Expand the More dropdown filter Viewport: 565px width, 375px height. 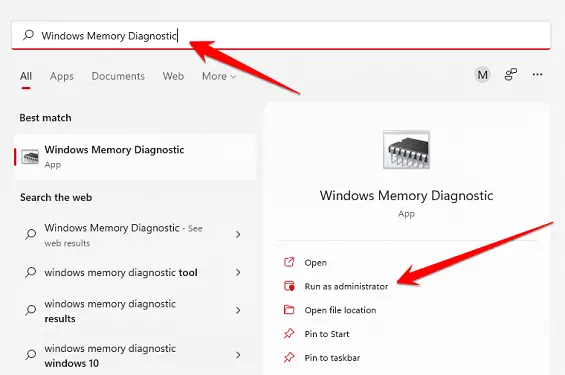219,76
